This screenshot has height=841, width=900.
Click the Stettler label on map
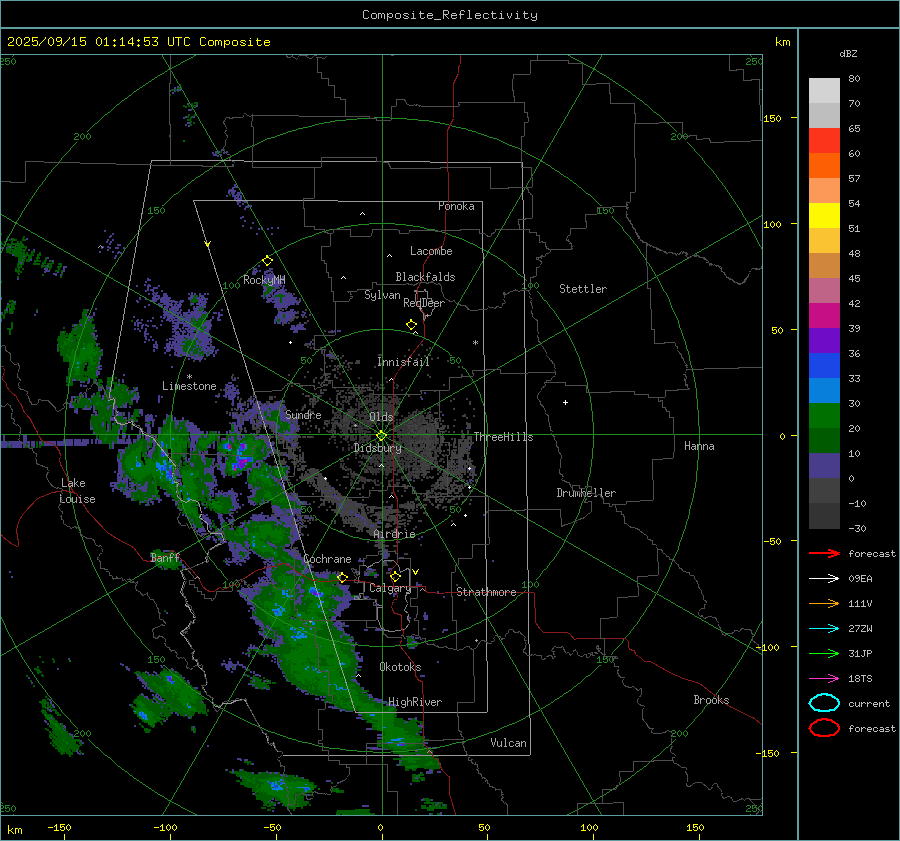click(583, 289)
